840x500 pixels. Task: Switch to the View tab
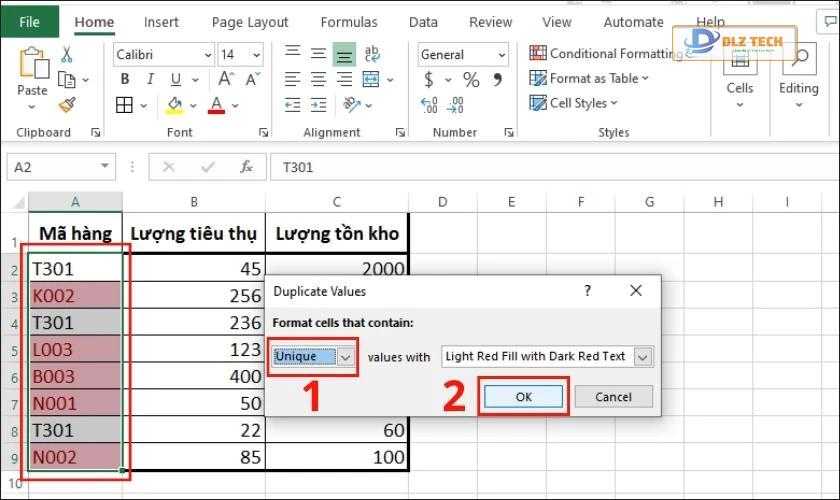coord(557,22)
